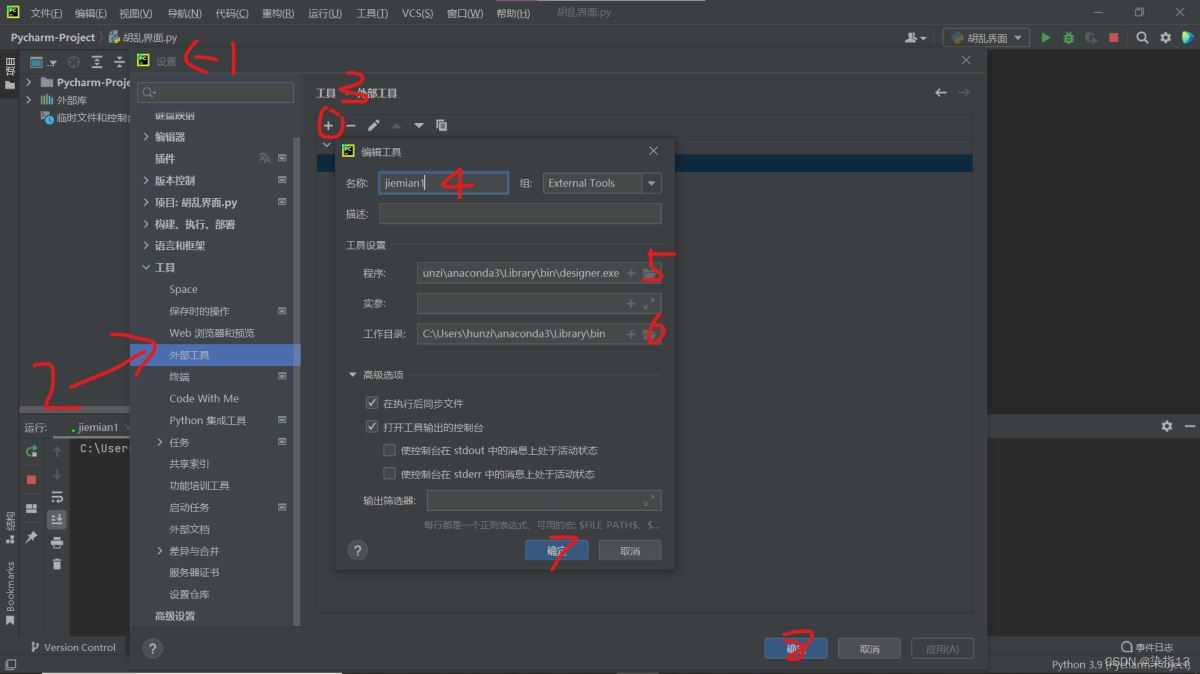Screen dimensions: 1200x674
Task: Pin the Run tab
Action: (31, 537)
